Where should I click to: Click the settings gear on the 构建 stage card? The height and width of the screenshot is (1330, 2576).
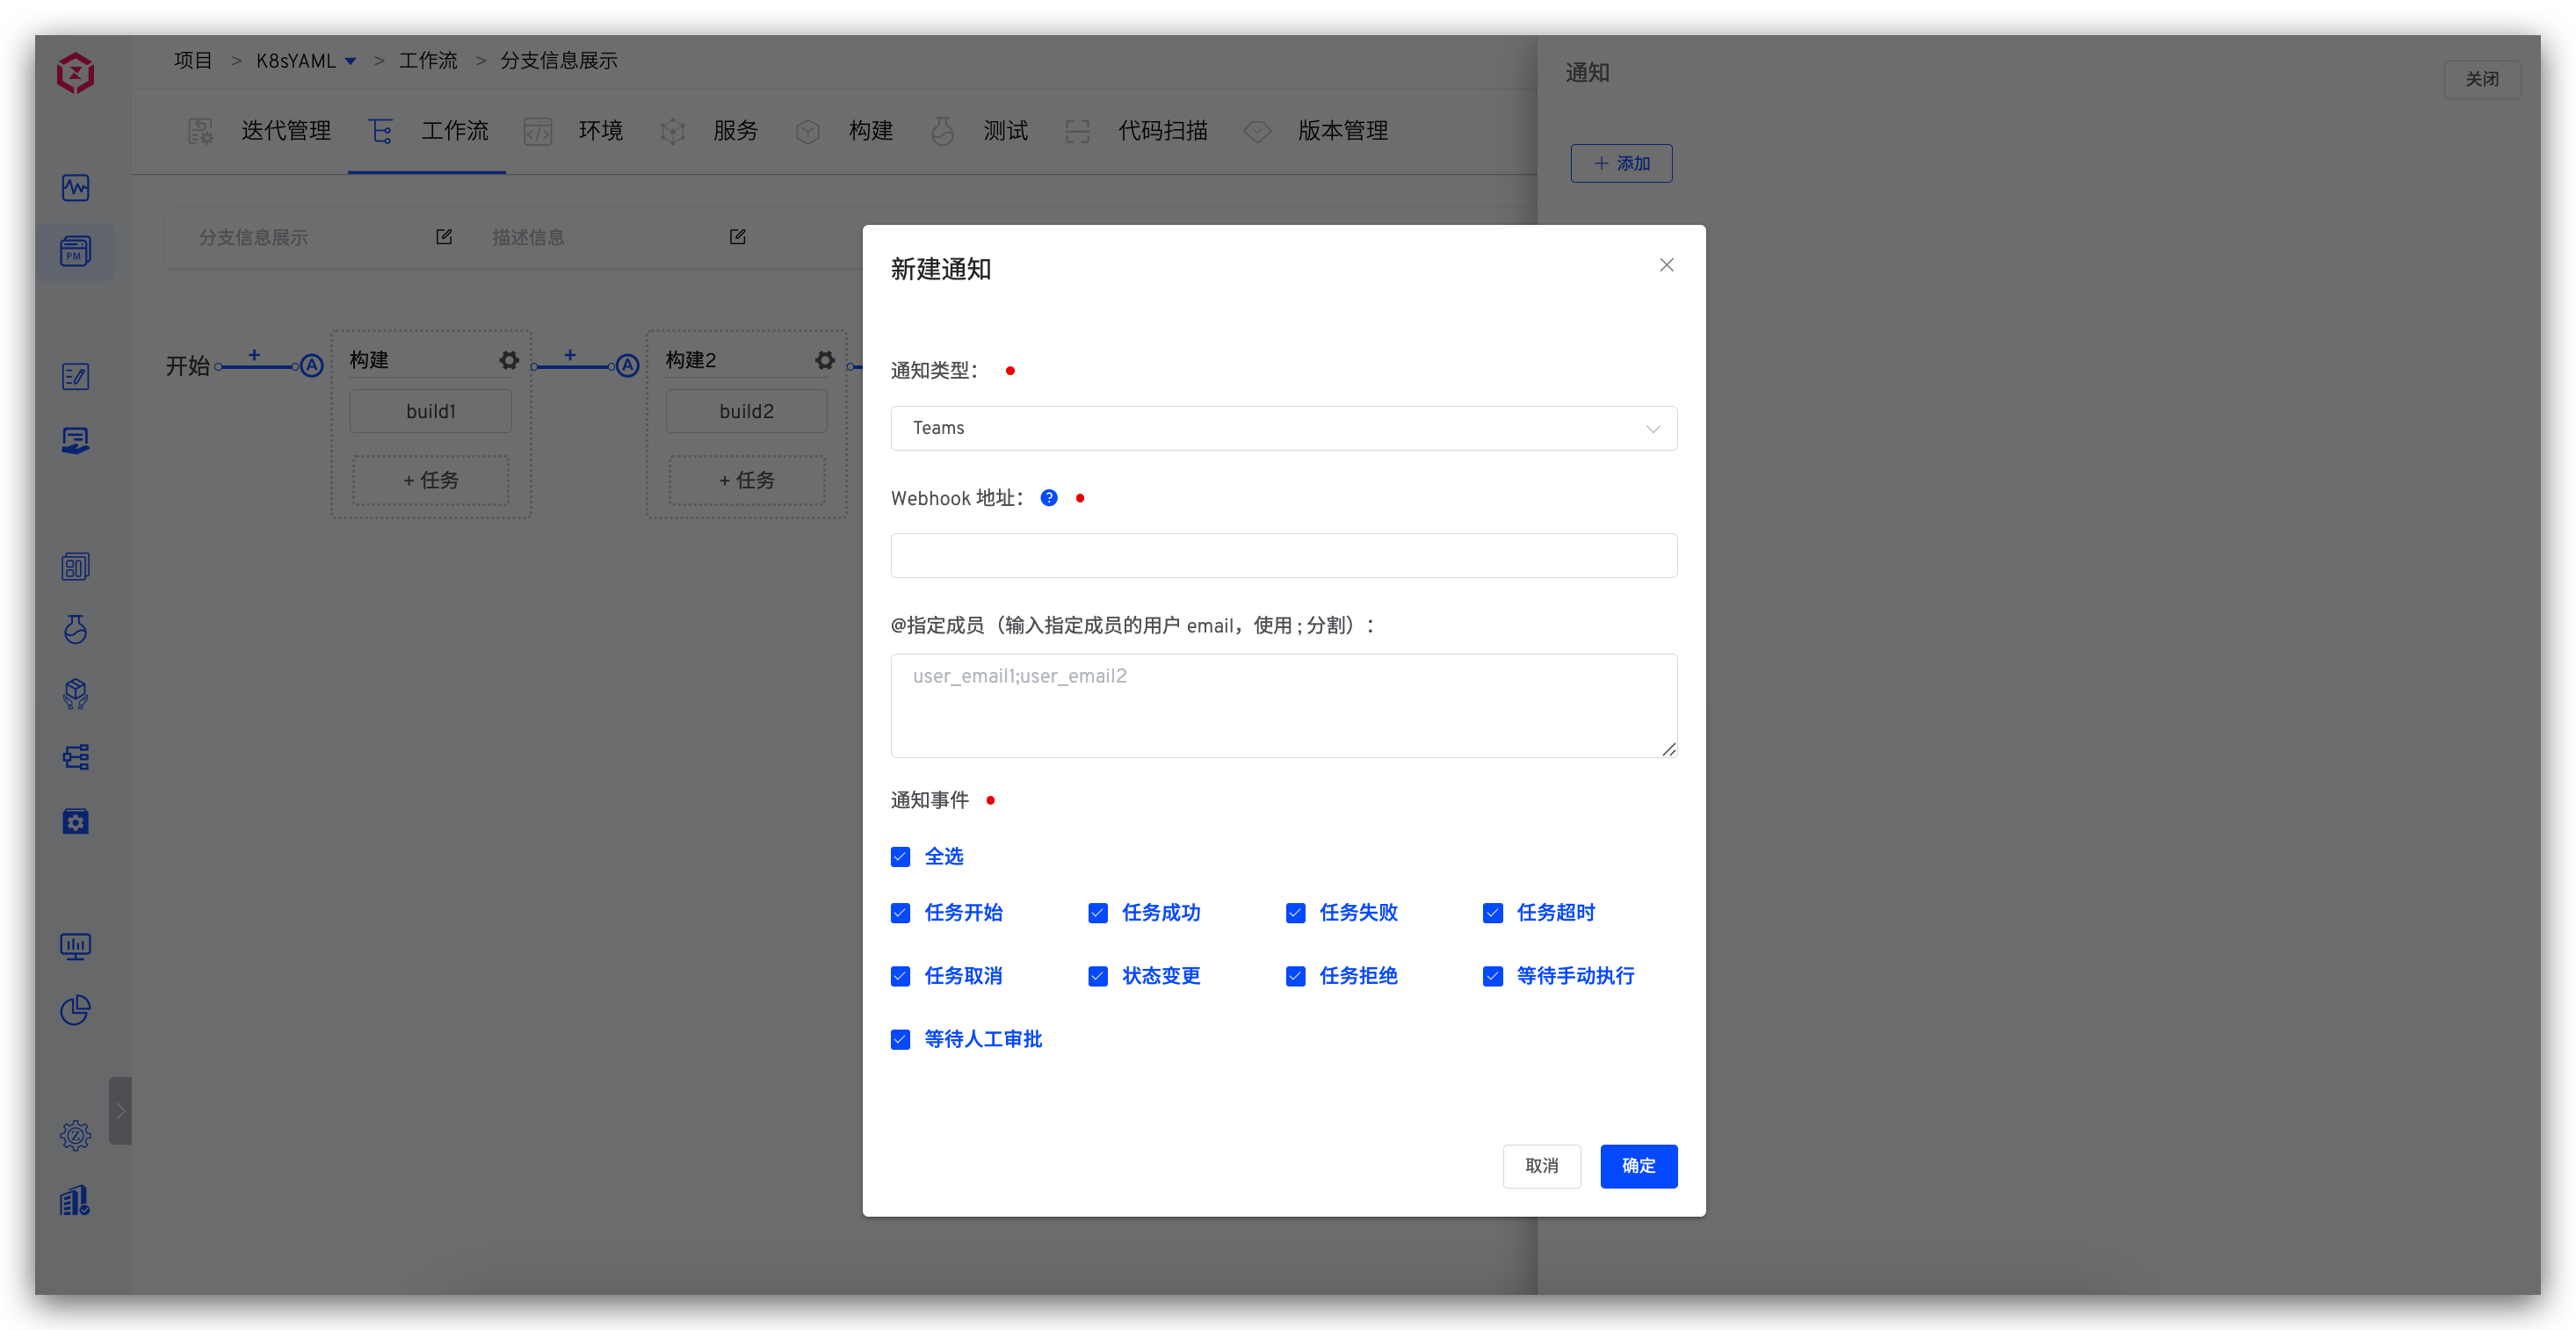pos(509,360)
